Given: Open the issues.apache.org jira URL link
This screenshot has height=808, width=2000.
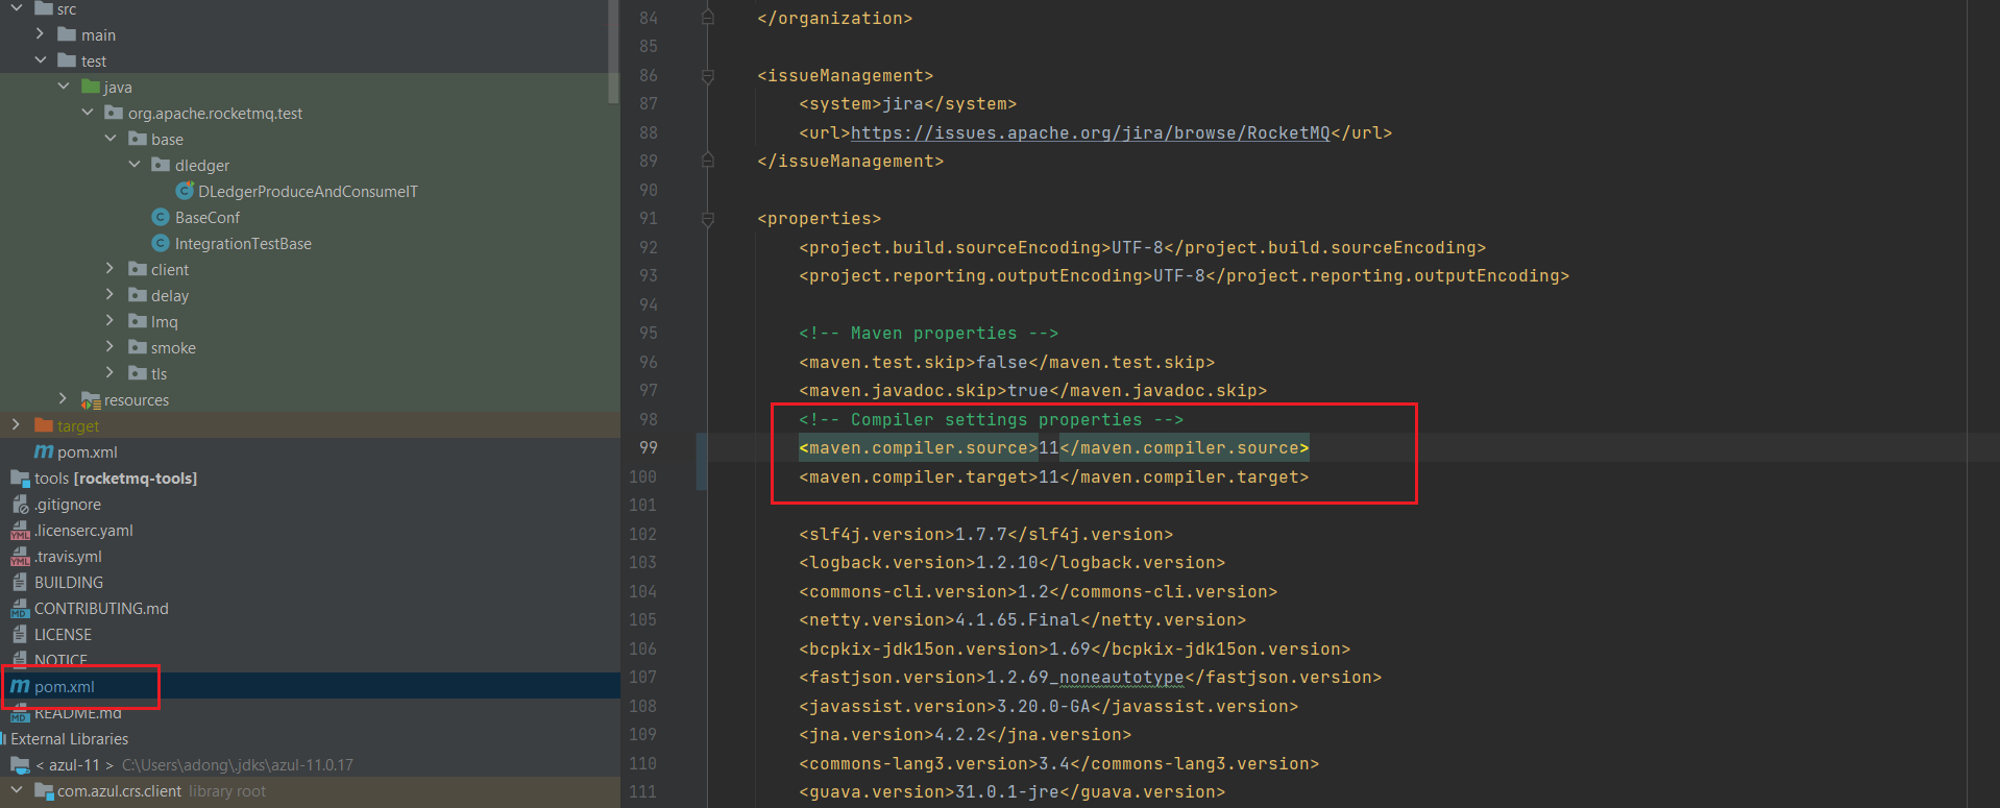Looking at the screenshot, I should pyautogui.click(x=1090, y=133).
